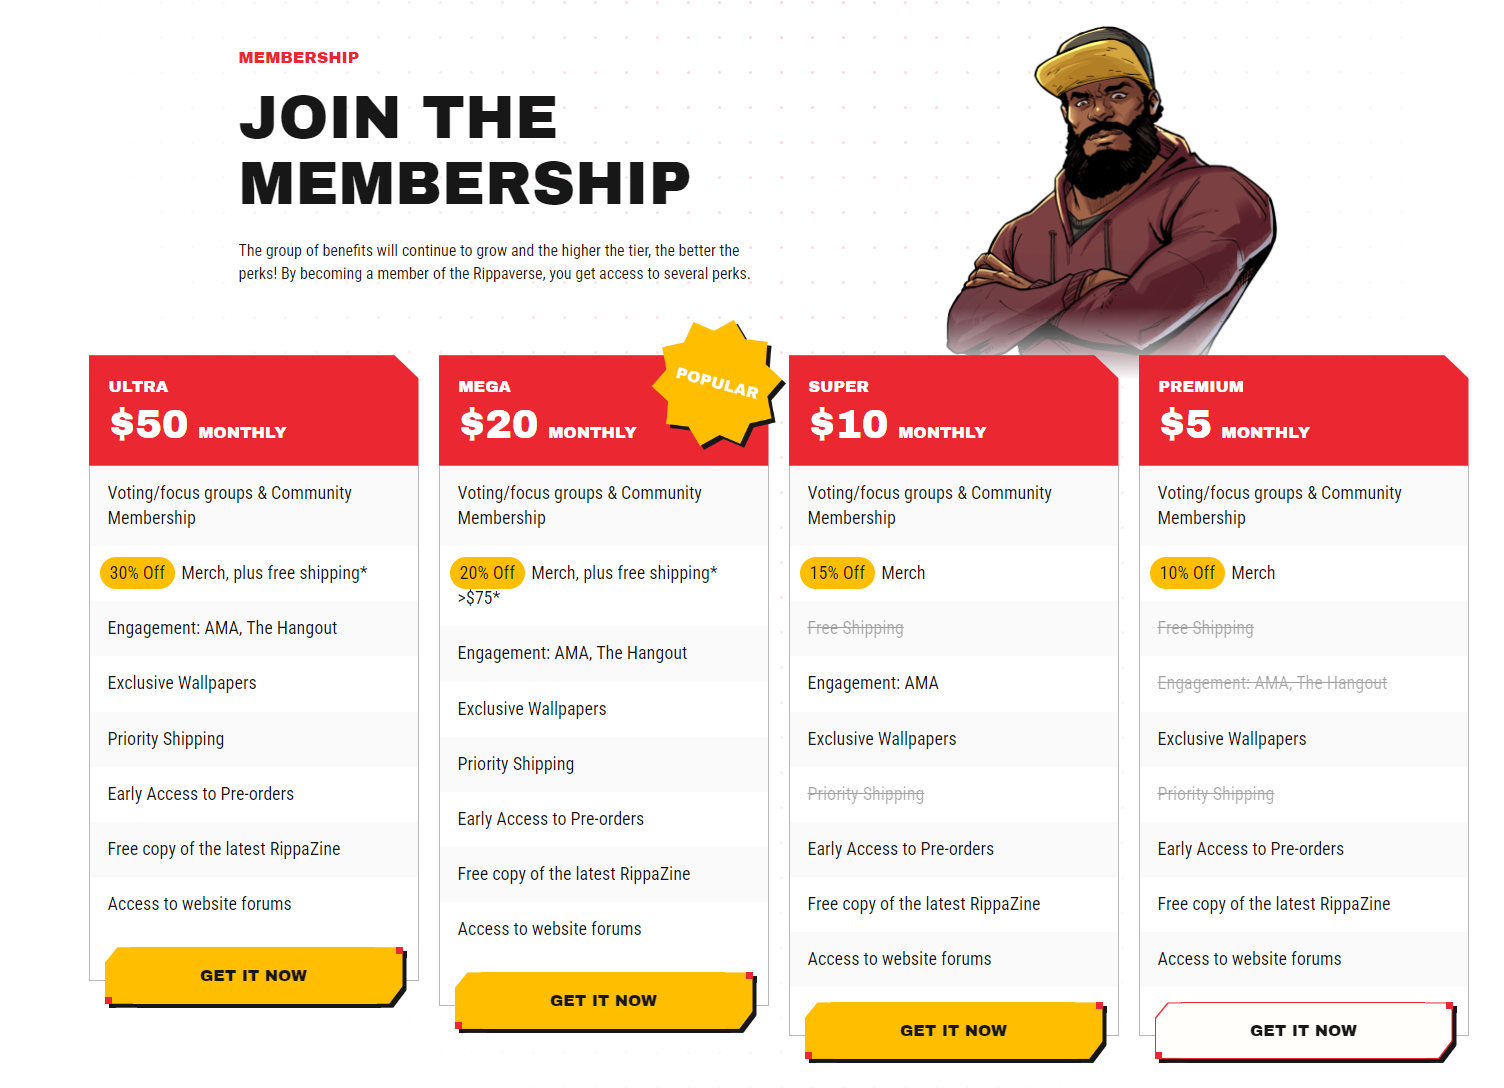Click the POPULAR starburst badge
The height and width of the screenshot is (1088, 1504).
click(716, 384)
